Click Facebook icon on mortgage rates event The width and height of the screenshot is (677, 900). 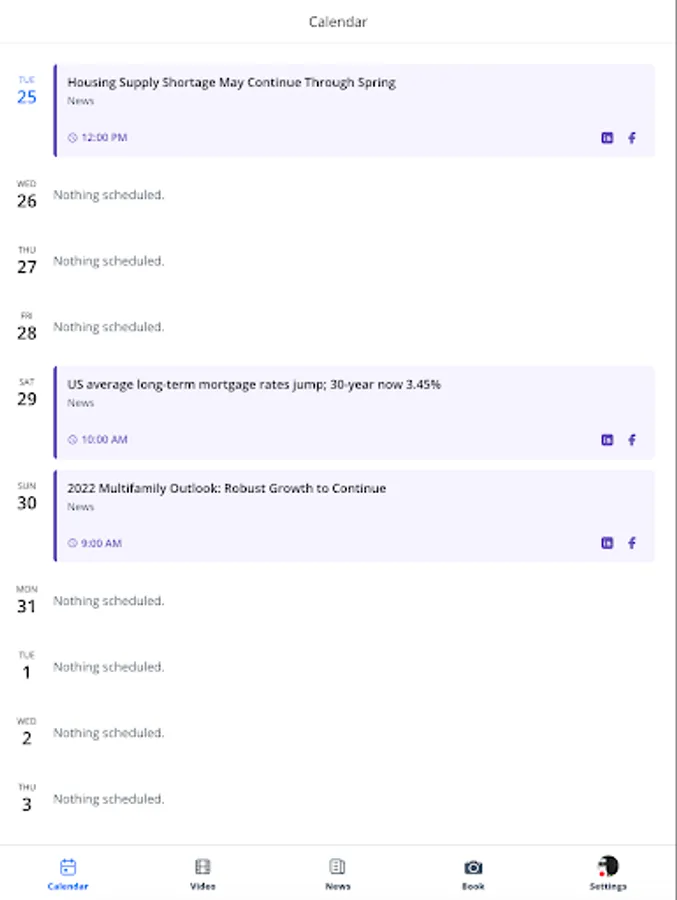click(632, 439)
